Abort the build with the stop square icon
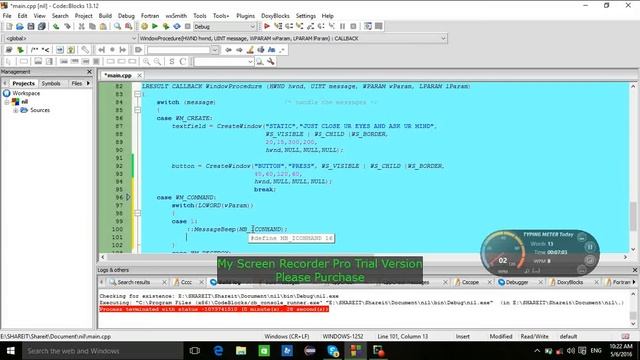This screenshot has height=360, width=640. tap(187, 27)
